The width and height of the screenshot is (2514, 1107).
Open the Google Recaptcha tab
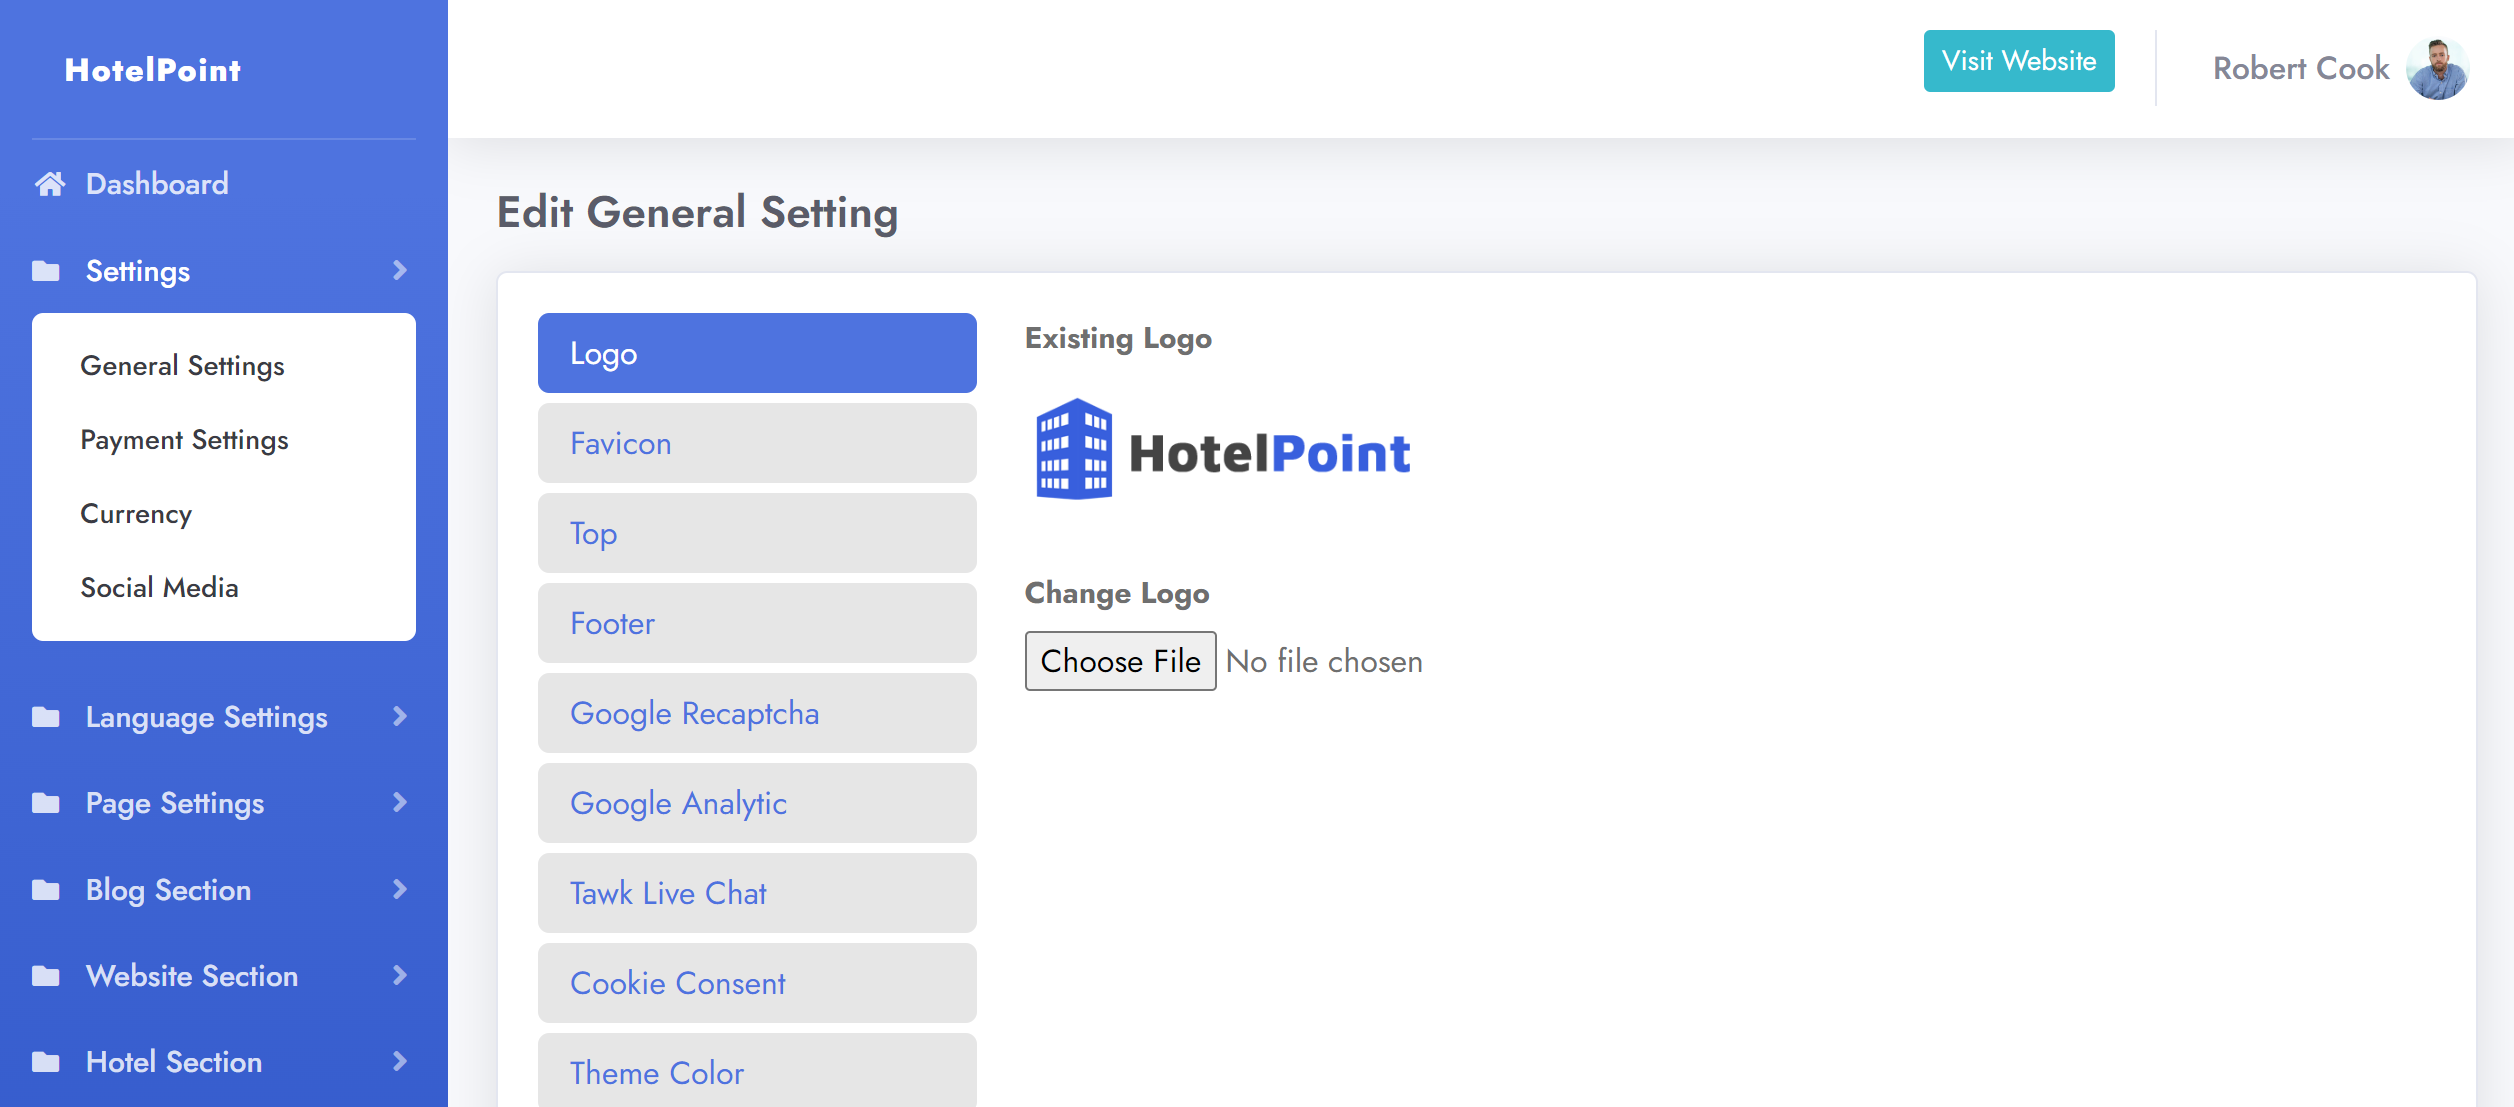tap(757, 713)
